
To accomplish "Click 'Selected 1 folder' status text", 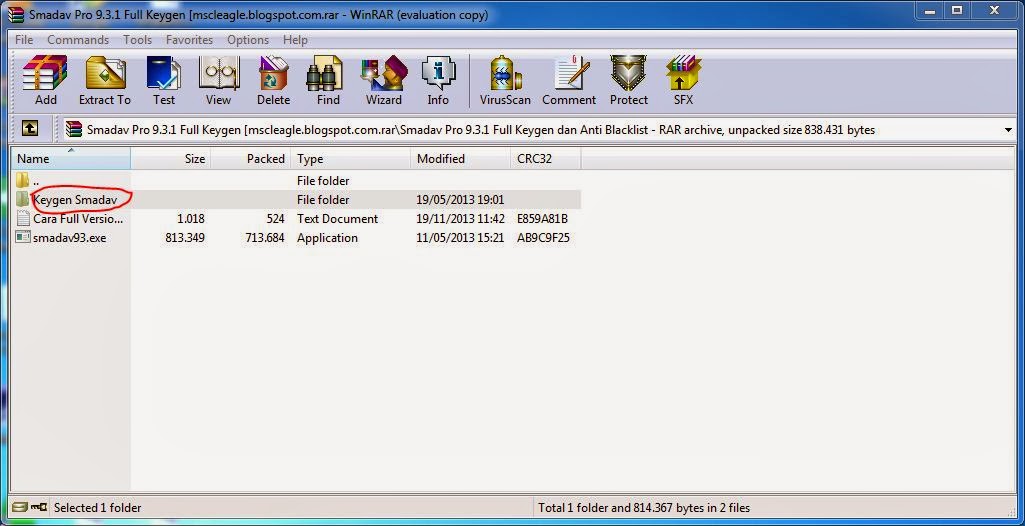I will tap(97, 508).
